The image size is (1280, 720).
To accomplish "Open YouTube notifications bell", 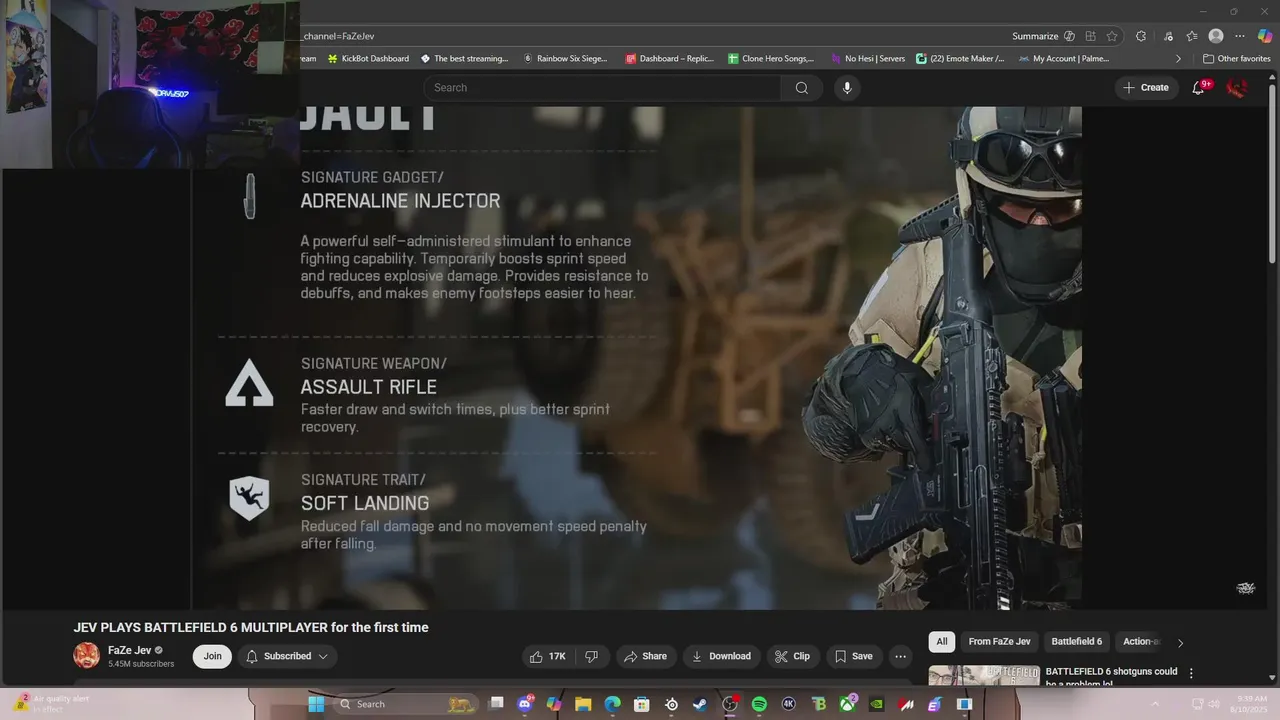I will coord(1198,88).
